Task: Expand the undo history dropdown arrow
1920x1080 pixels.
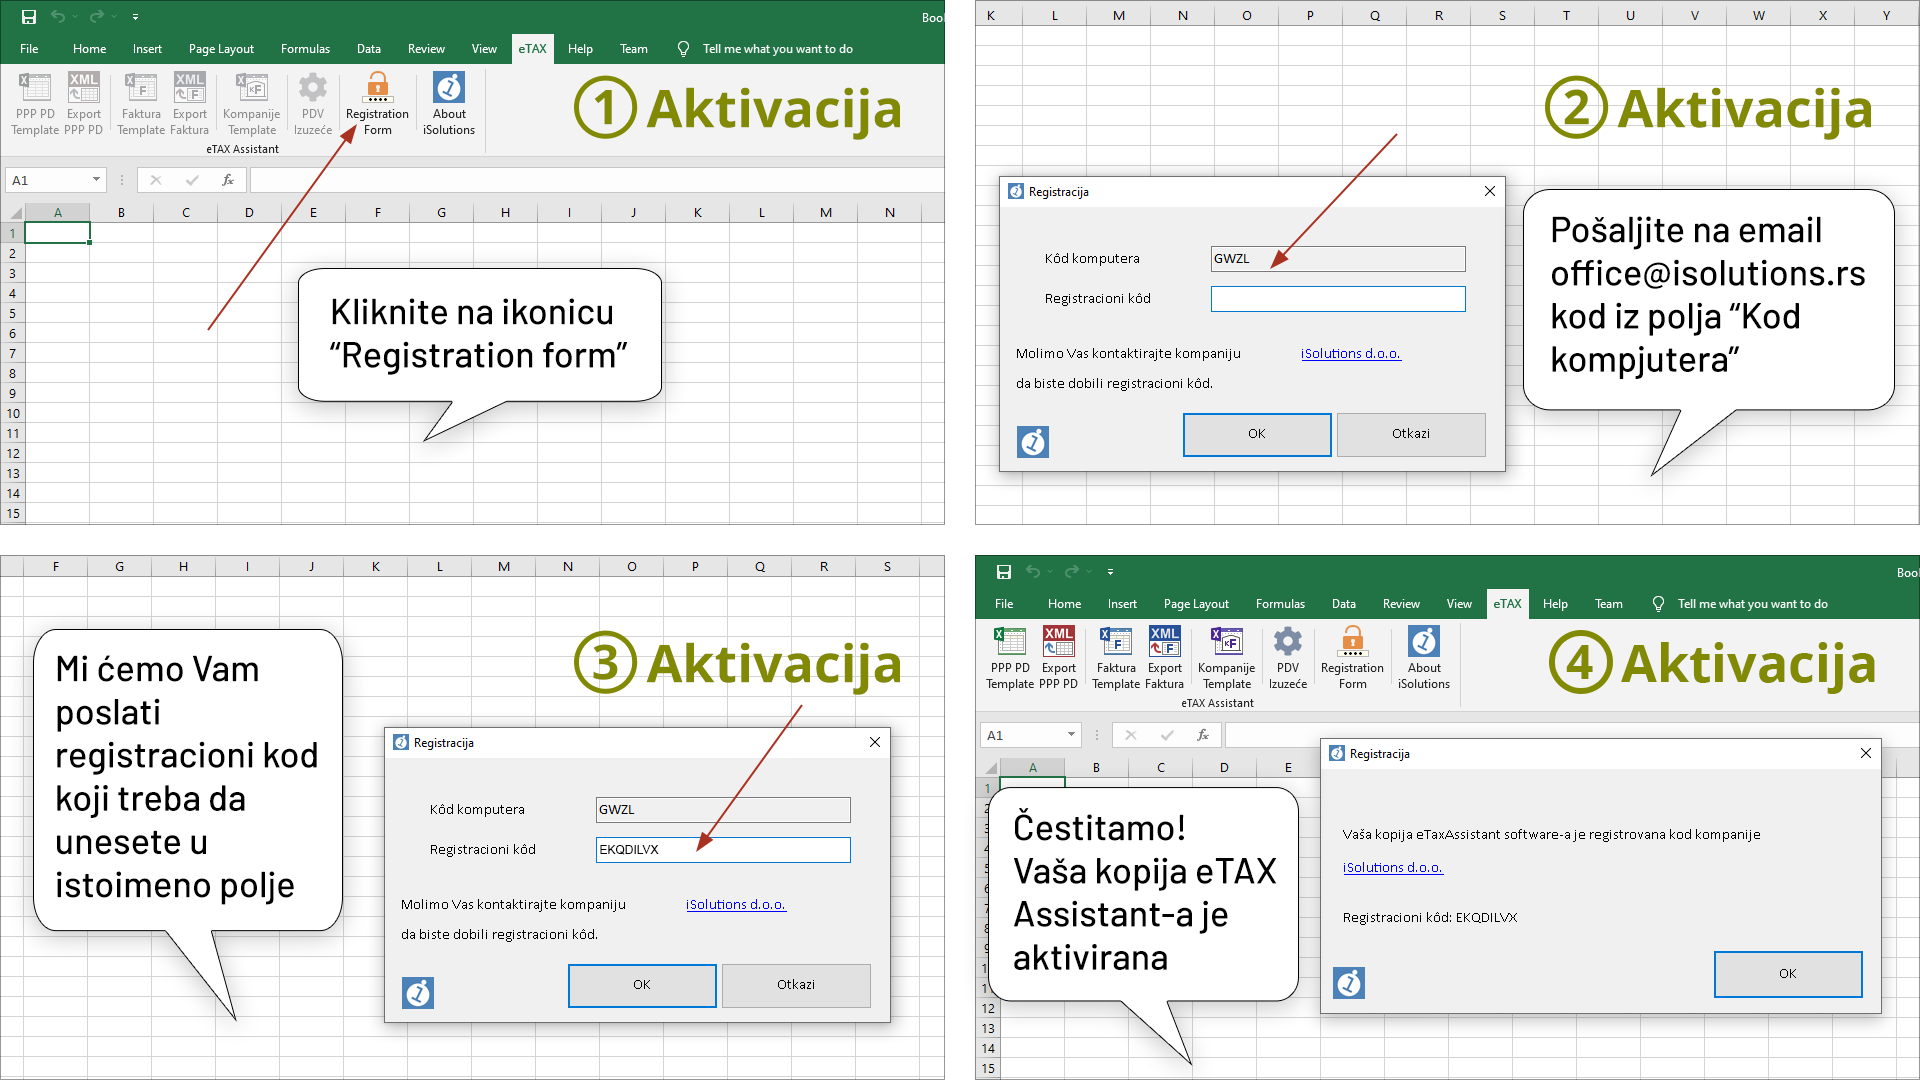Action: point(75,17)
